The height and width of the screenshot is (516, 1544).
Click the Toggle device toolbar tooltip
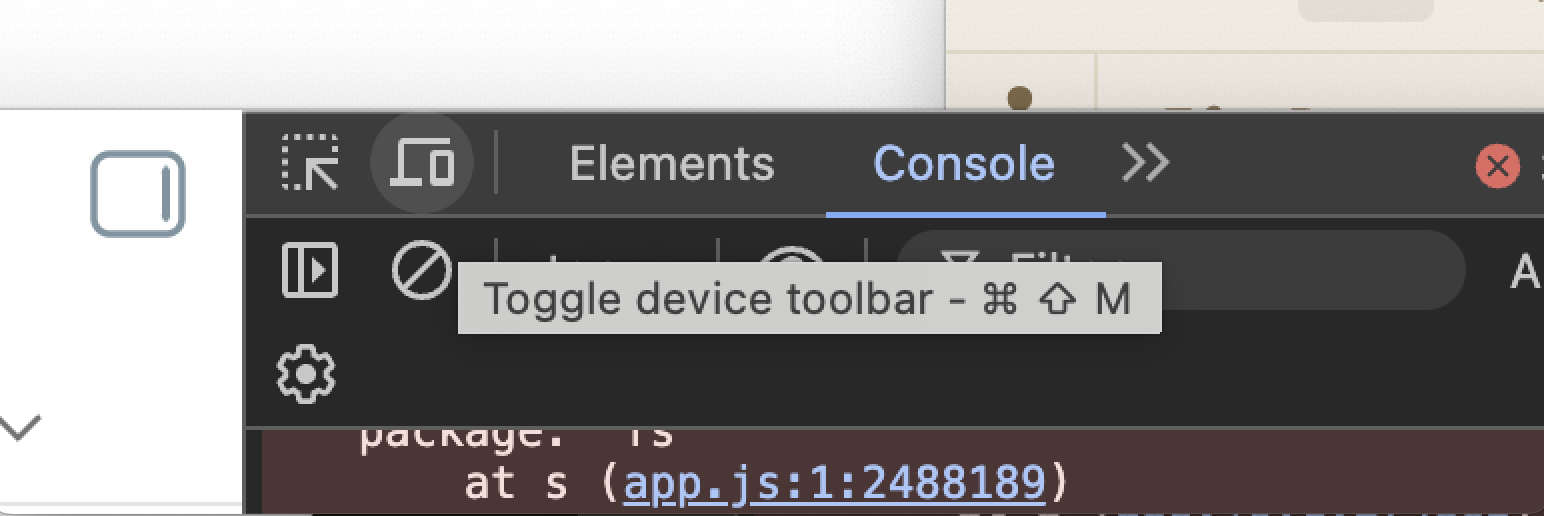point(809,298)
